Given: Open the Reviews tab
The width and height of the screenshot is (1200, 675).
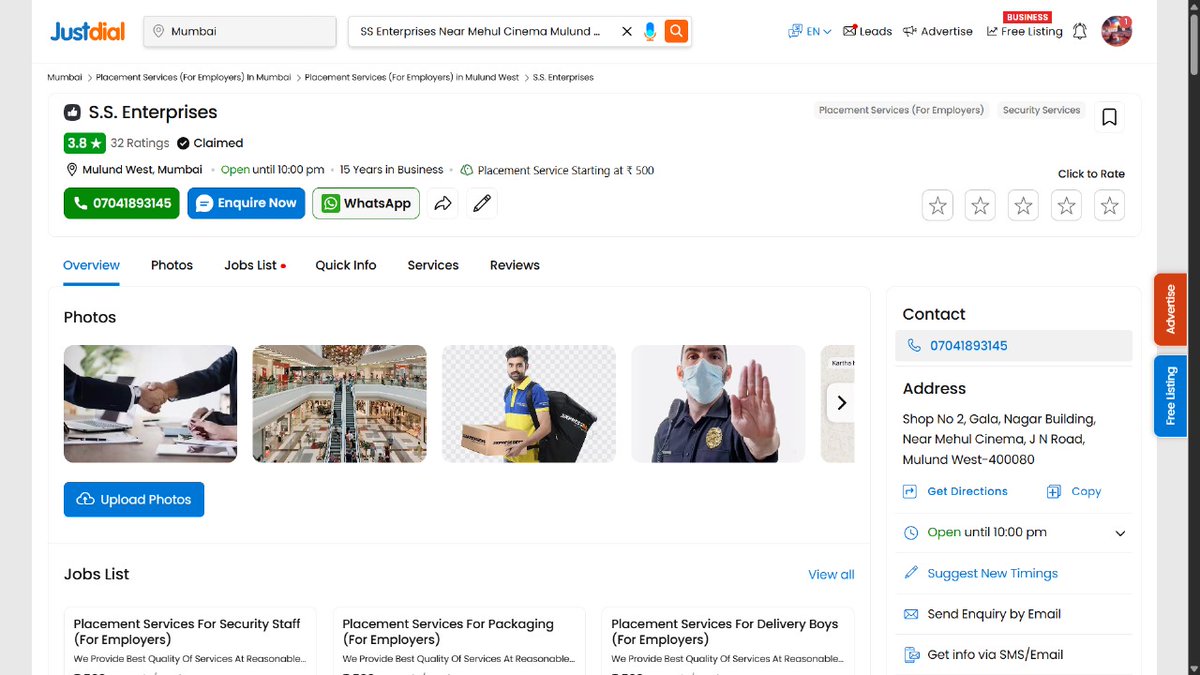Looking at the screenshot, I should click(x=515, y=265).
